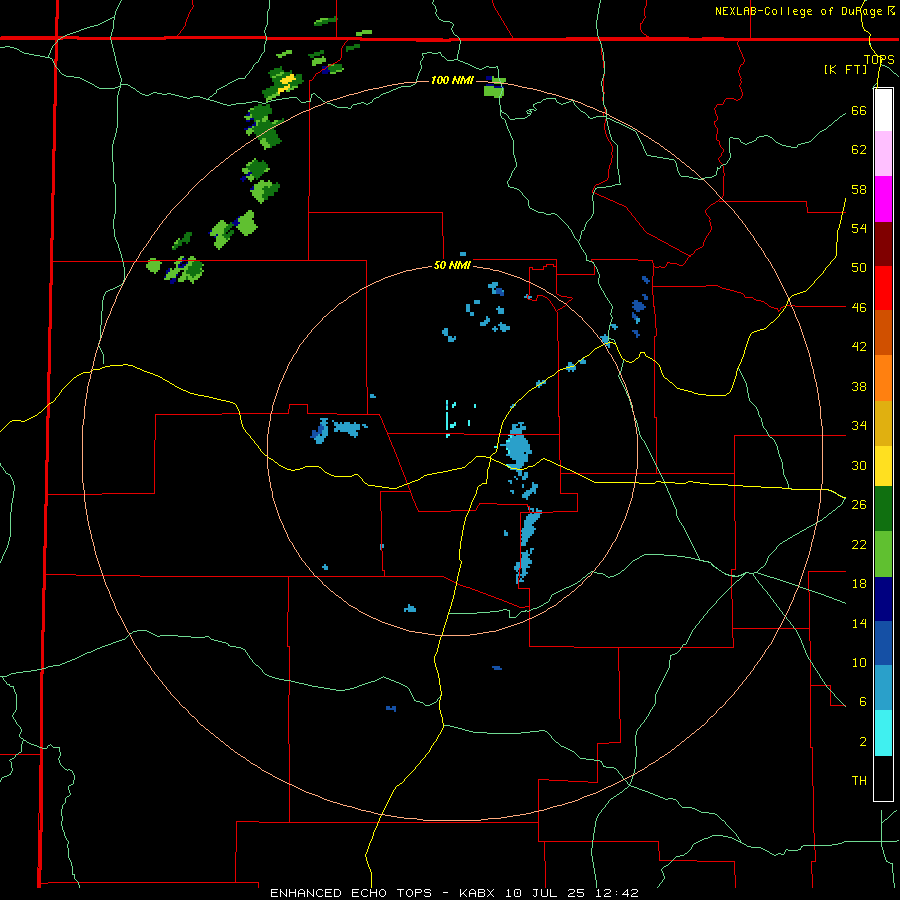Choose the dark green legend color block
900x900 pixels.
pos(883,509)
